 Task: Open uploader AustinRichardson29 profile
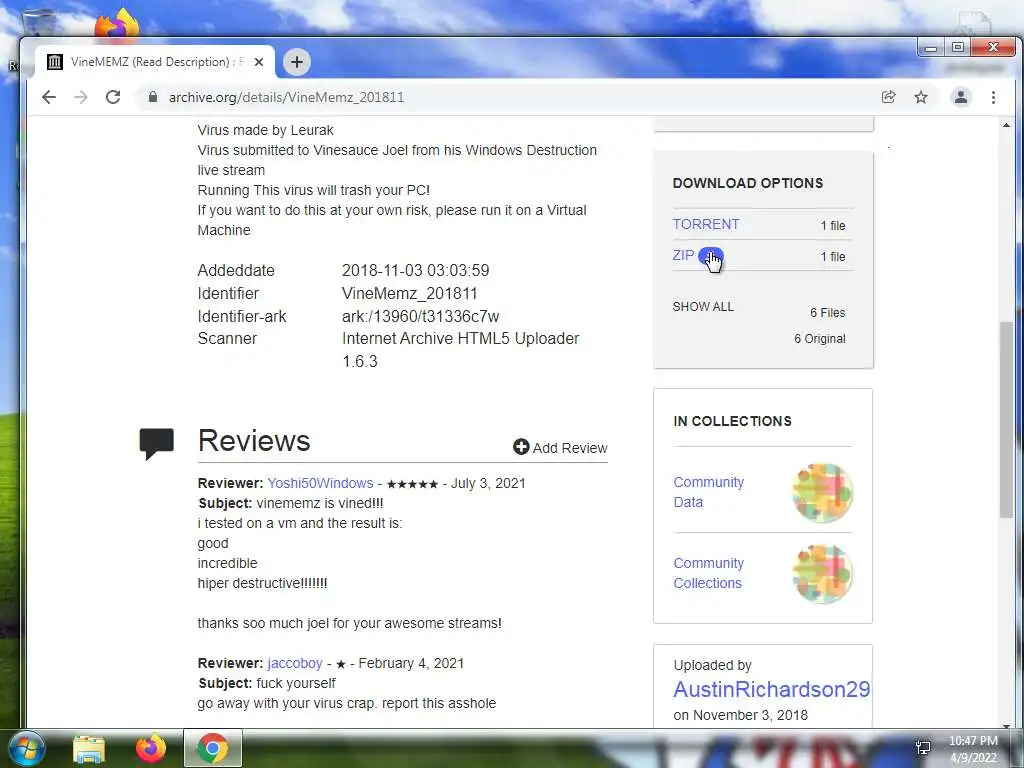(x=772, y=690)
